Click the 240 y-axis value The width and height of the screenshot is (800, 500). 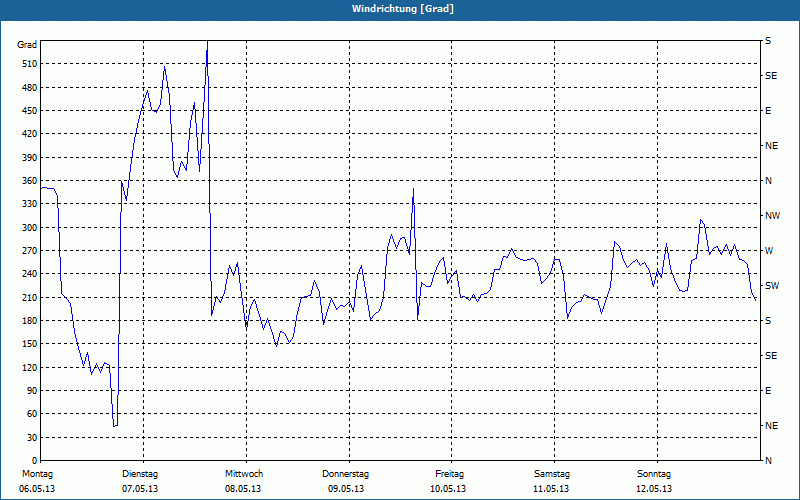(30, 273)
